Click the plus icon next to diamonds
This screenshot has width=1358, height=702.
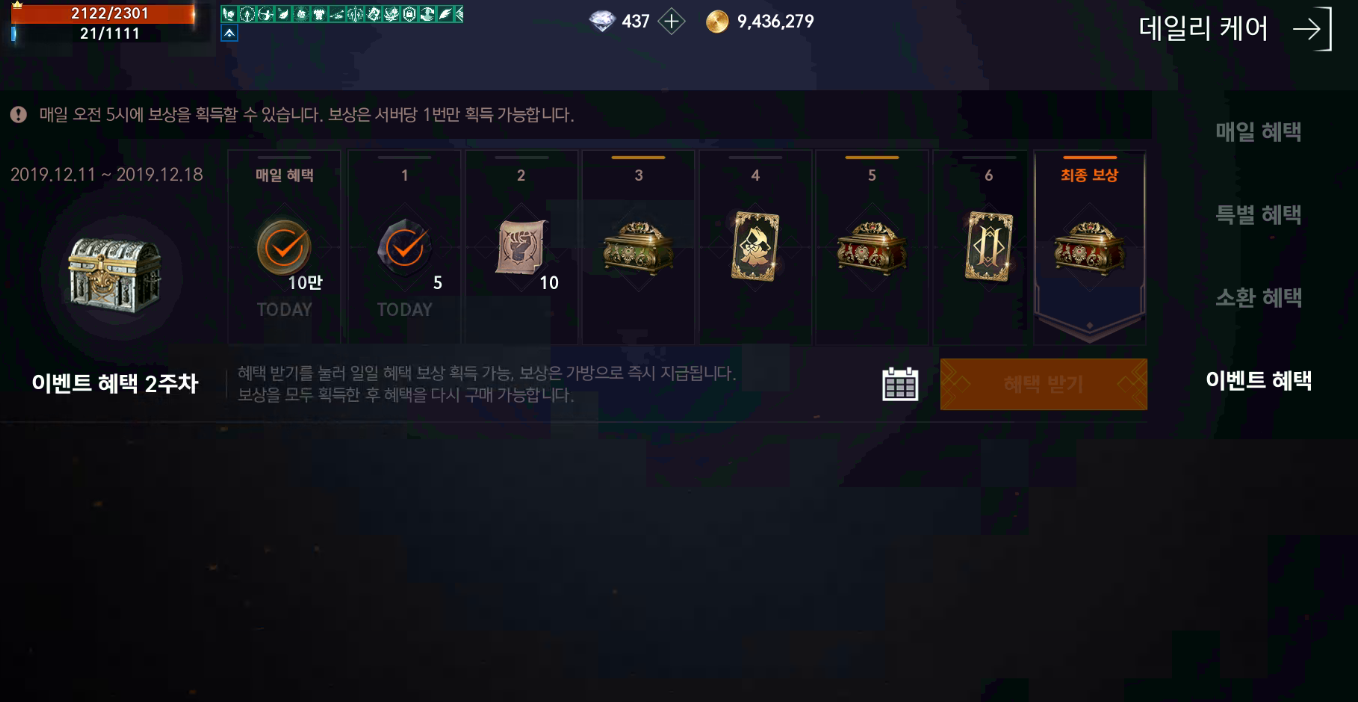[x=672, y=22]
